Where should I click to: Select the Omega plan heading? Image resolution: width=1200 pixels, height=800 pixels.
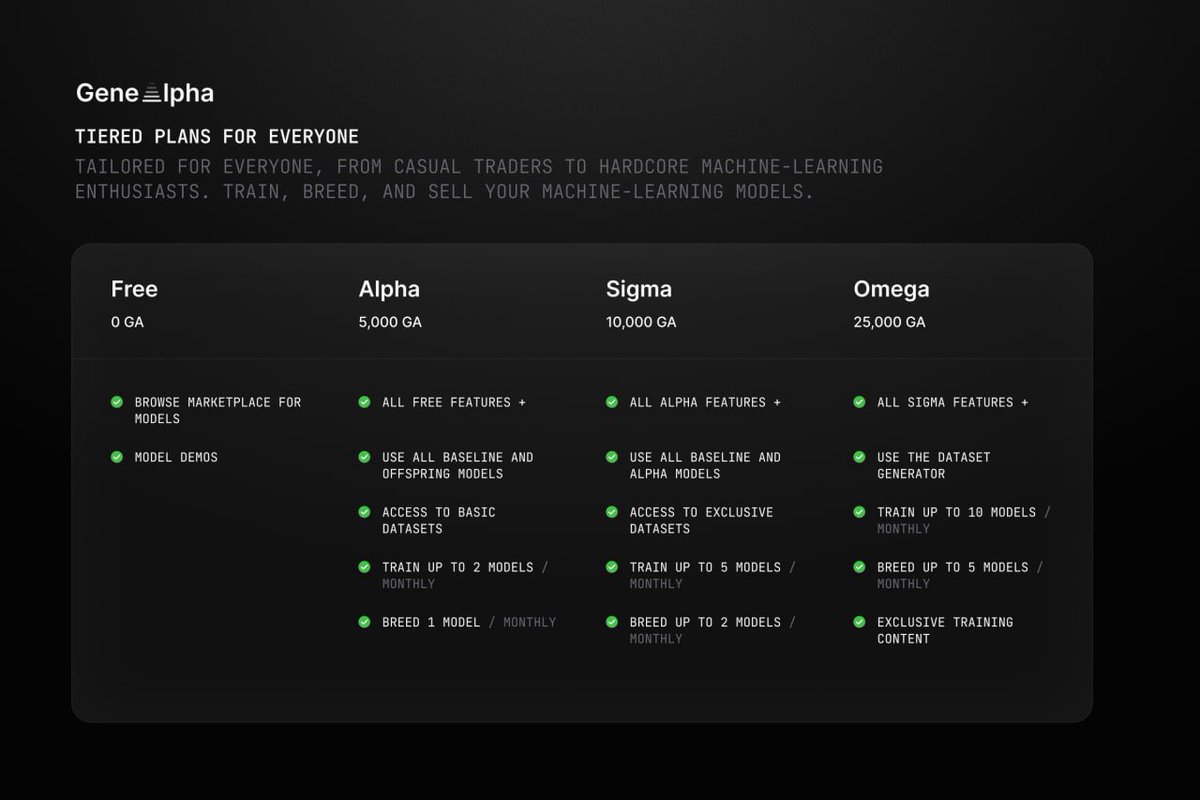click(x=891, y=290)
